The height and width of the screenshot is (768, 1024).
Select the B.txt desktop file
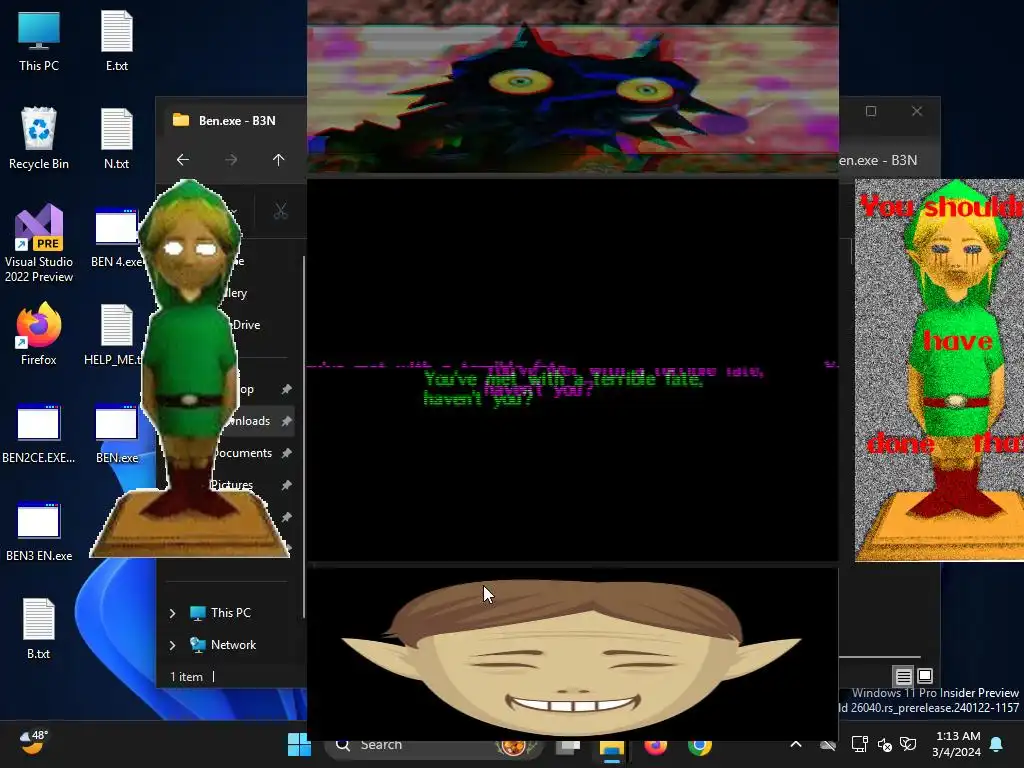(39, 629)
